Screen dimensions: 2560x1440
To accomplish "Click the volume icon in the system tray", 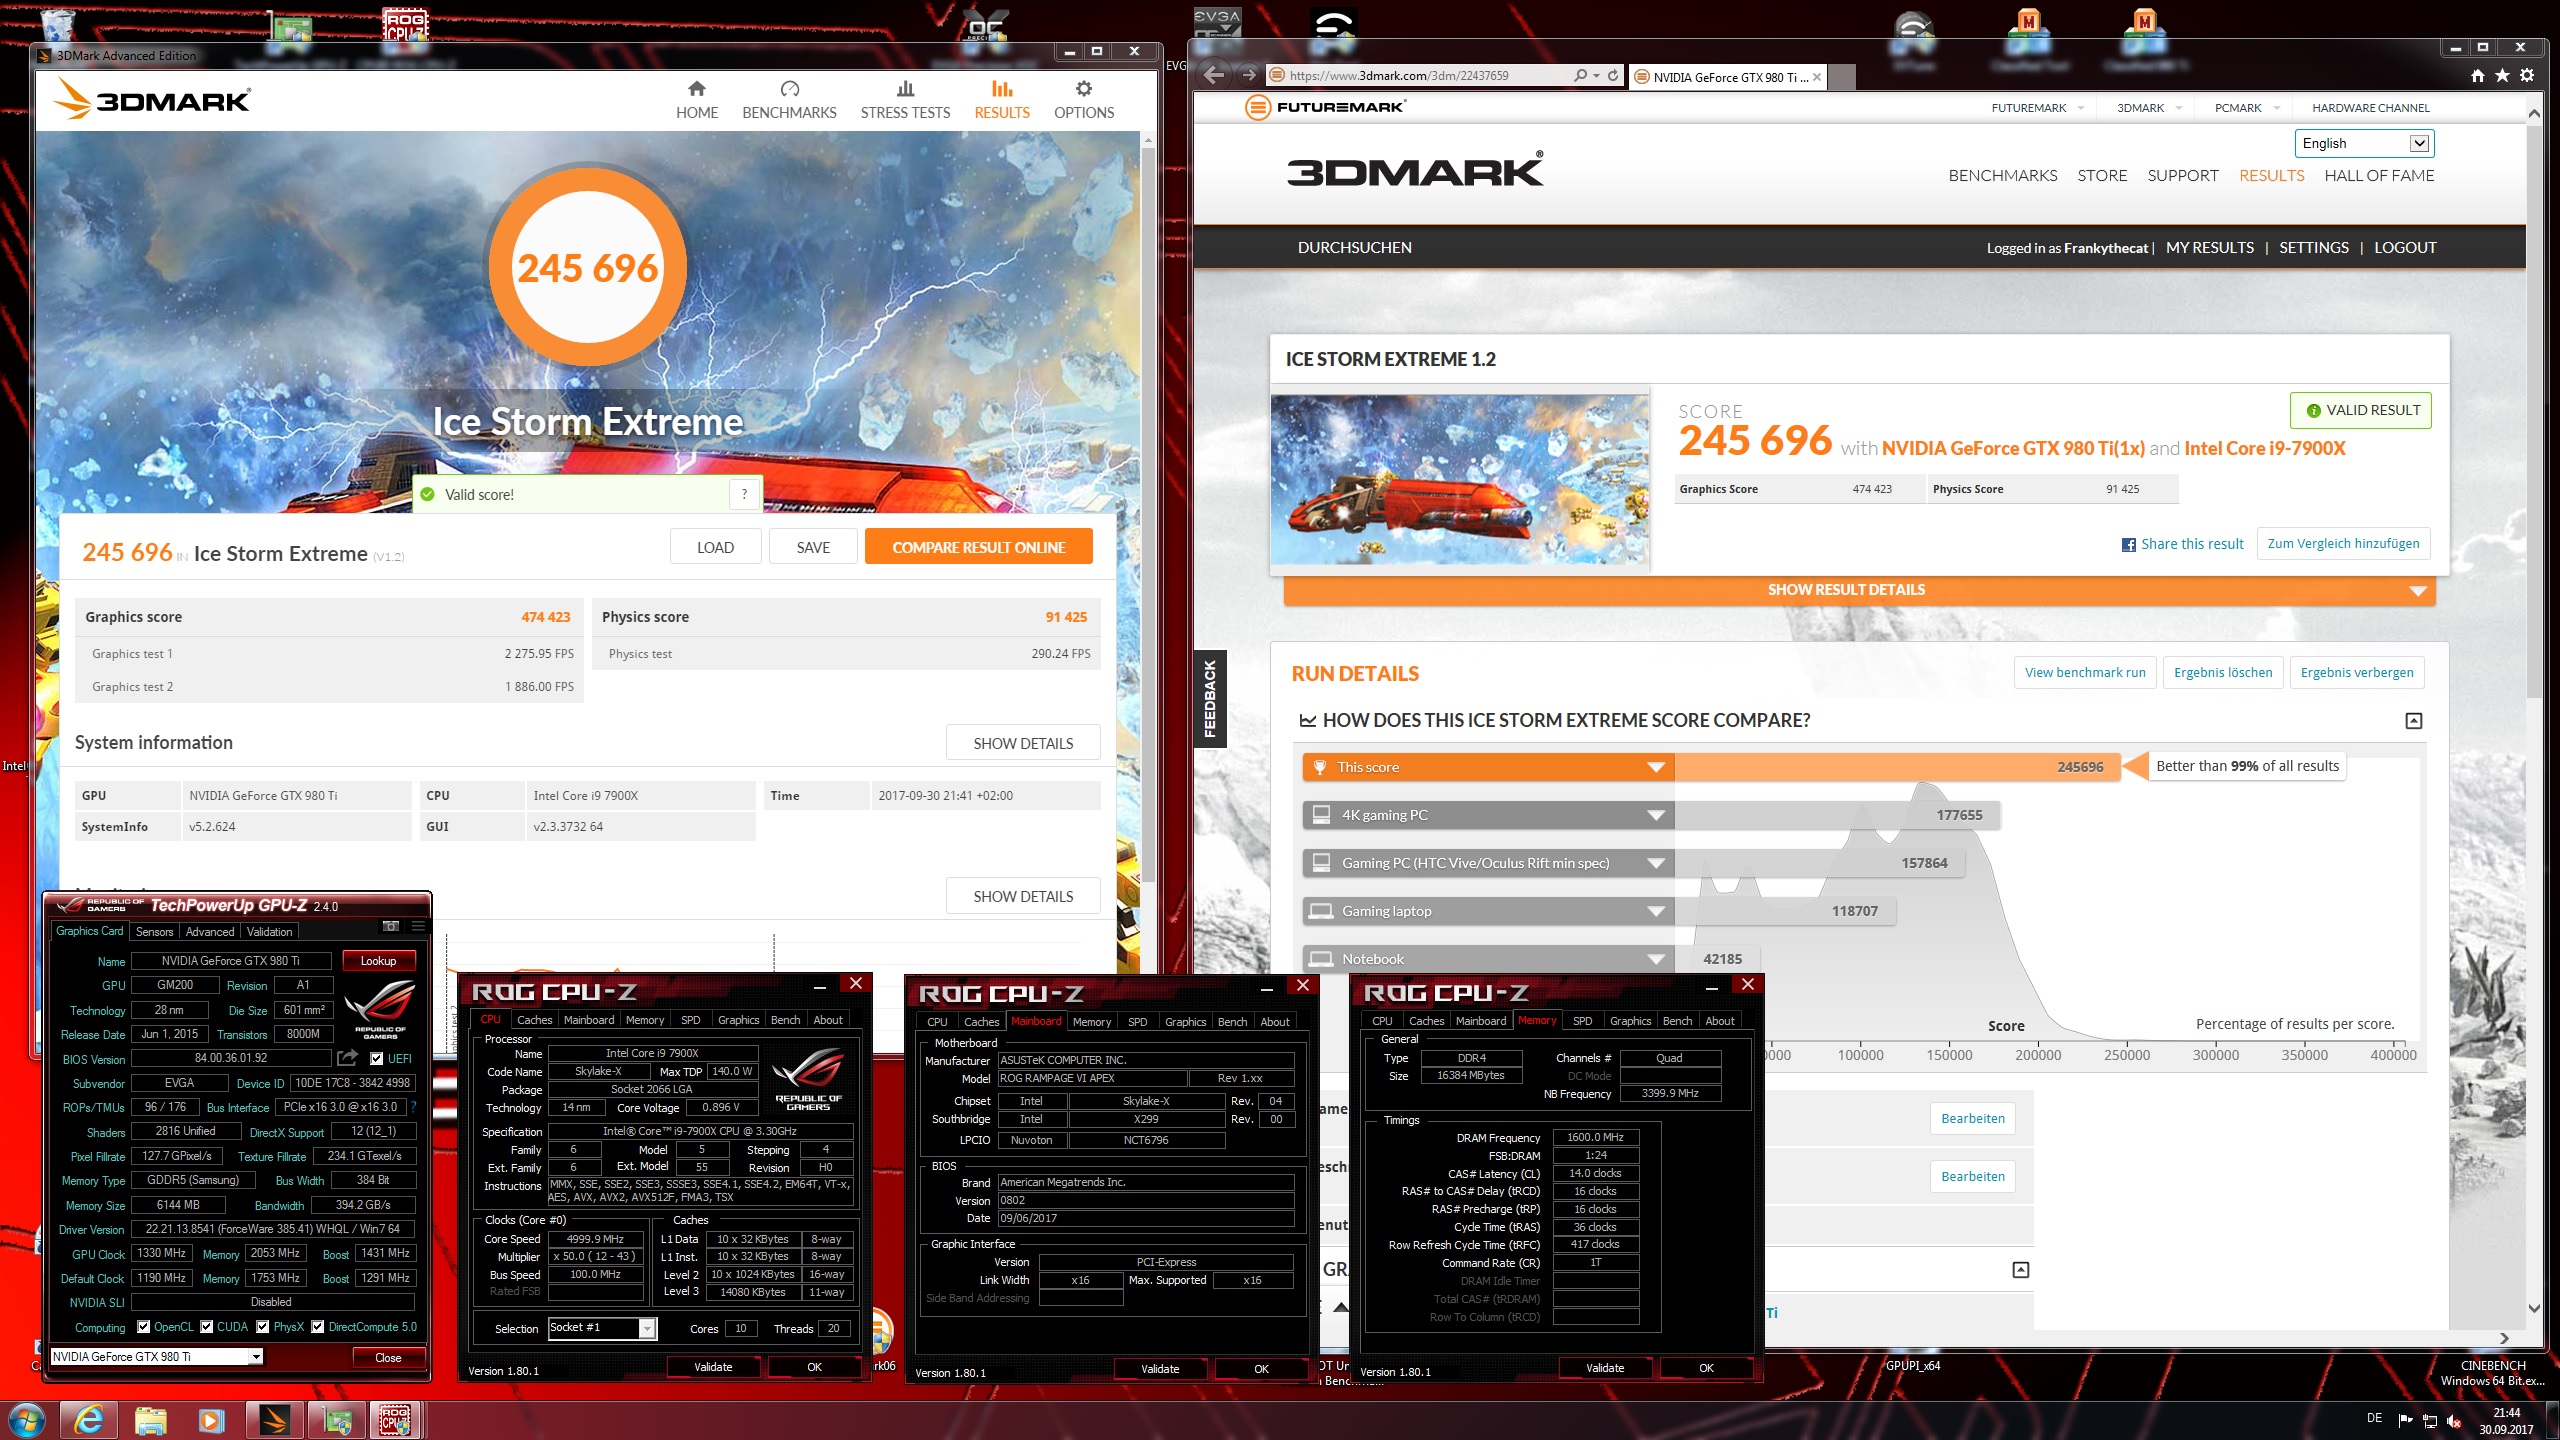I will [2453, 1421].
